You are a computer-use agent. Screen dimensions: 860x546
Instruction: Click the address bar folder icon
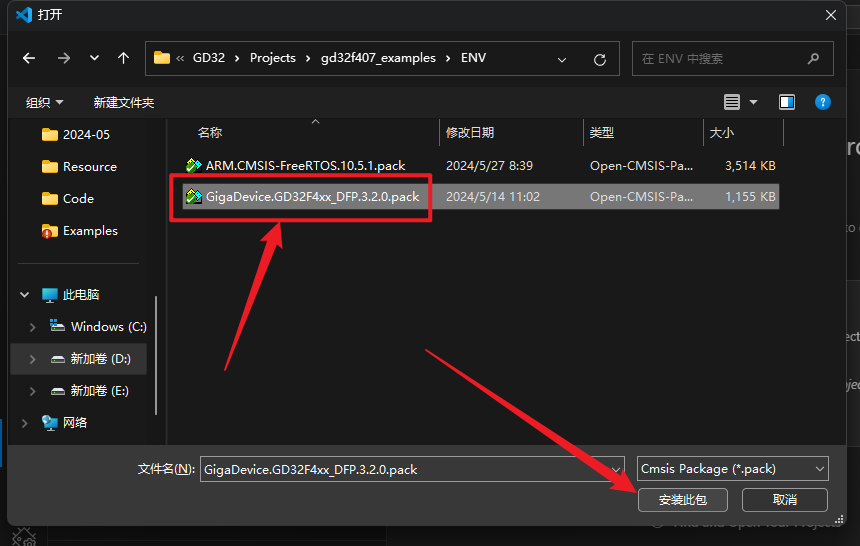coord(162,58)
